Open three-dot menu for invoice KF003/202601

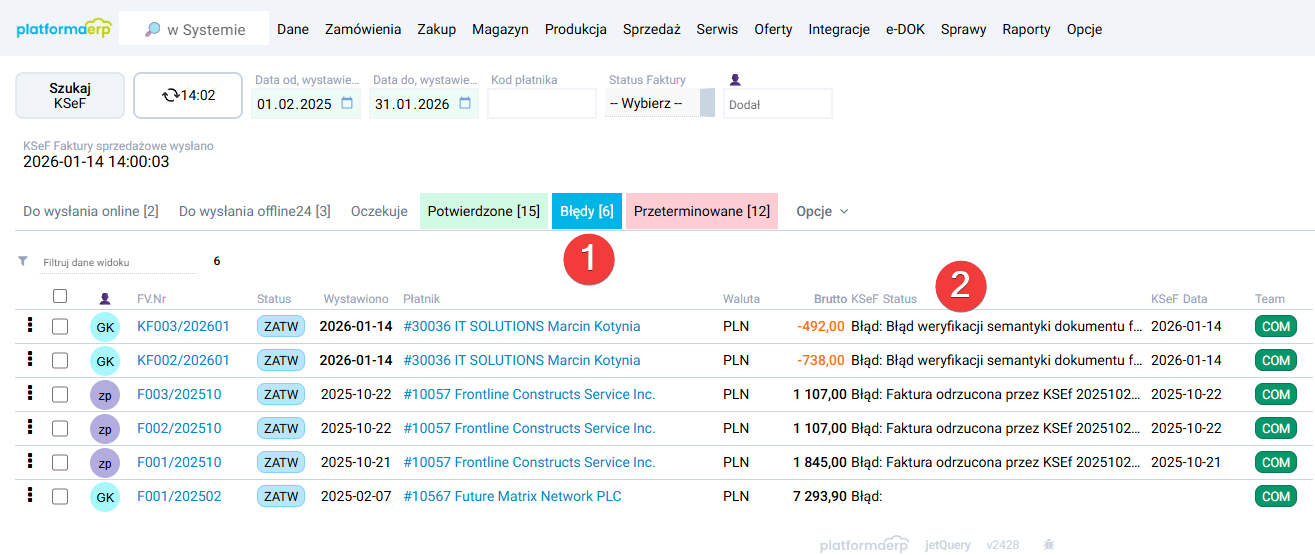pyautogui.click(x=30, y=326)
